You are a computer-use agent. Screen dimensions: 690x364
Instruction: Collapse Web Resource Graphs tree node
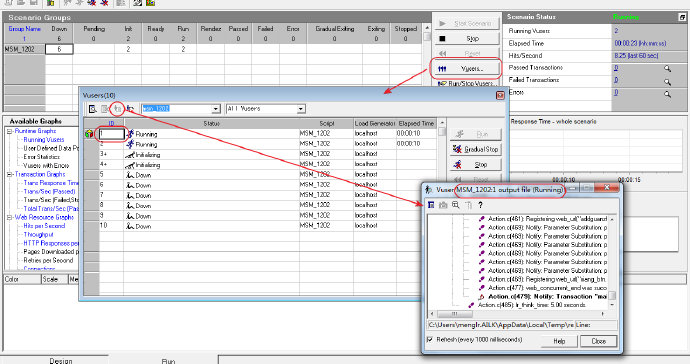point(9,217)
